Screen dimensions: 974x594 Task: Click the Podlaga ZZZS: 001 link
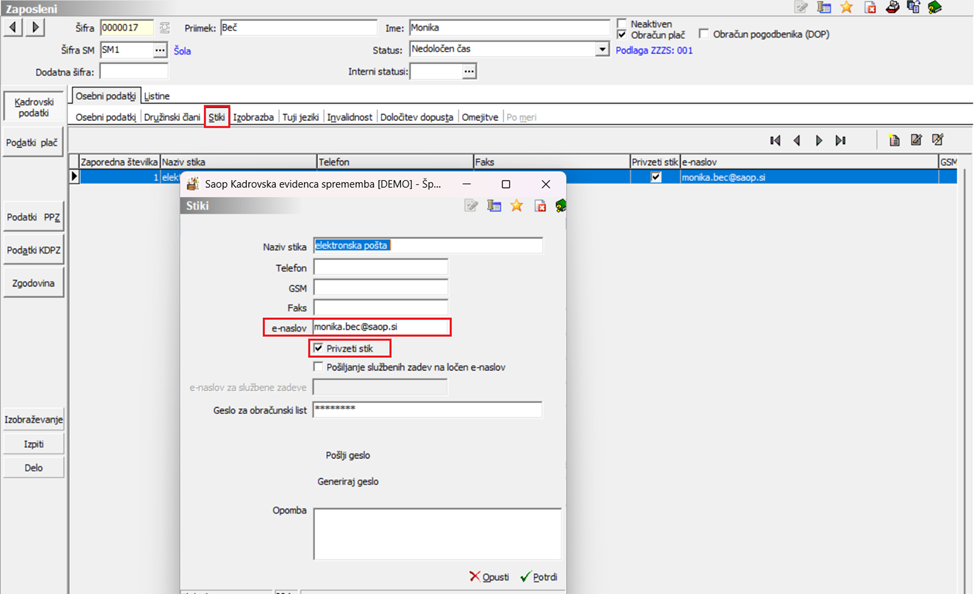point(654,50)
